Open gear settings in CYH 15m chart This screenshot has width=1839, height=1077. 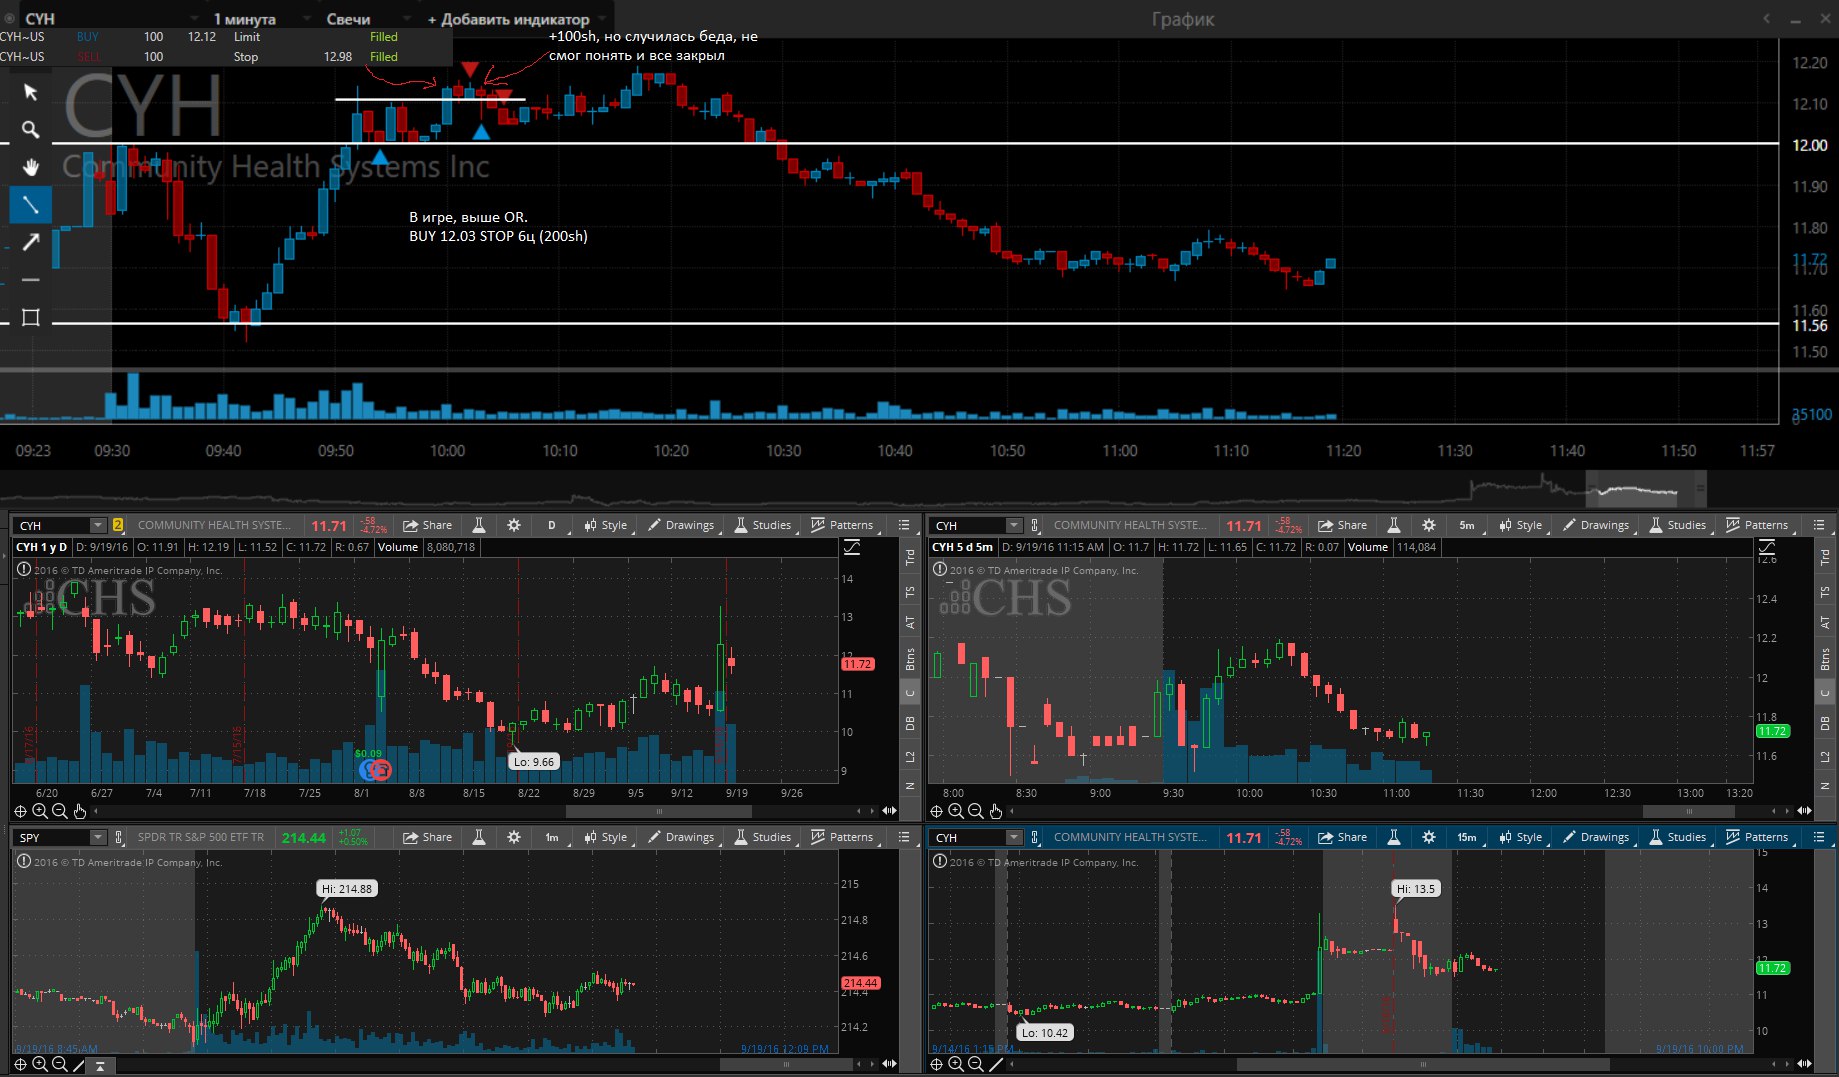1429,837
